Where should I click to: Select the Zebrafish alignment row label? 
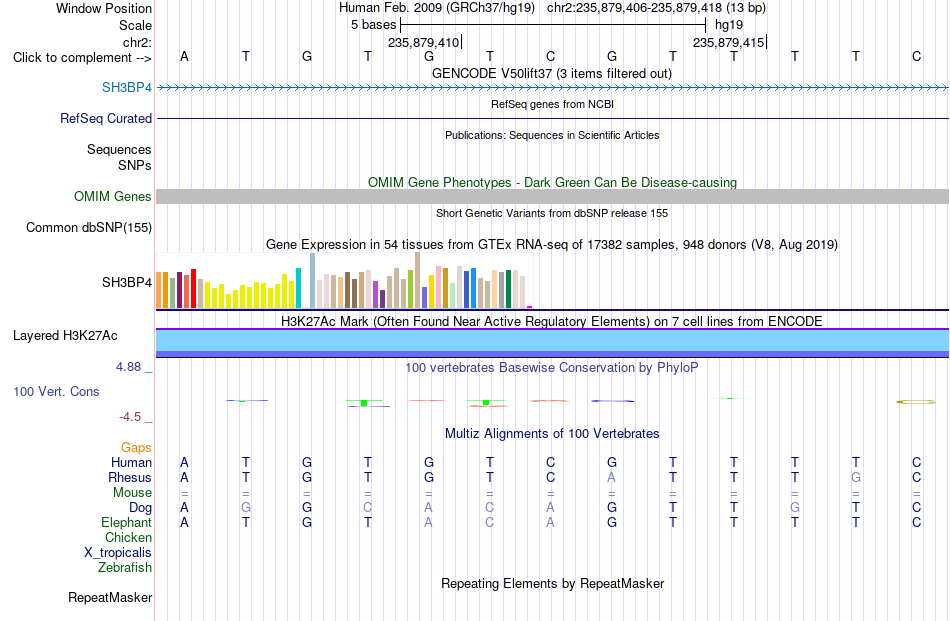[x=125, y=568]
